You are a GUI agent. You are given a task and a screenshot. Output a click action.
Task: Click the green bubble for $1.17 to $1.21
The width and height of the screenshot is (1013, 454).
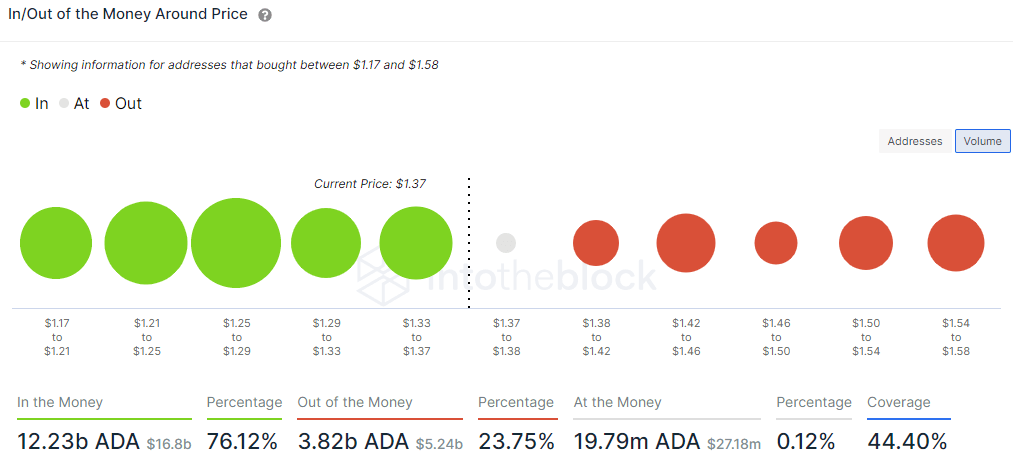point(56,243)
